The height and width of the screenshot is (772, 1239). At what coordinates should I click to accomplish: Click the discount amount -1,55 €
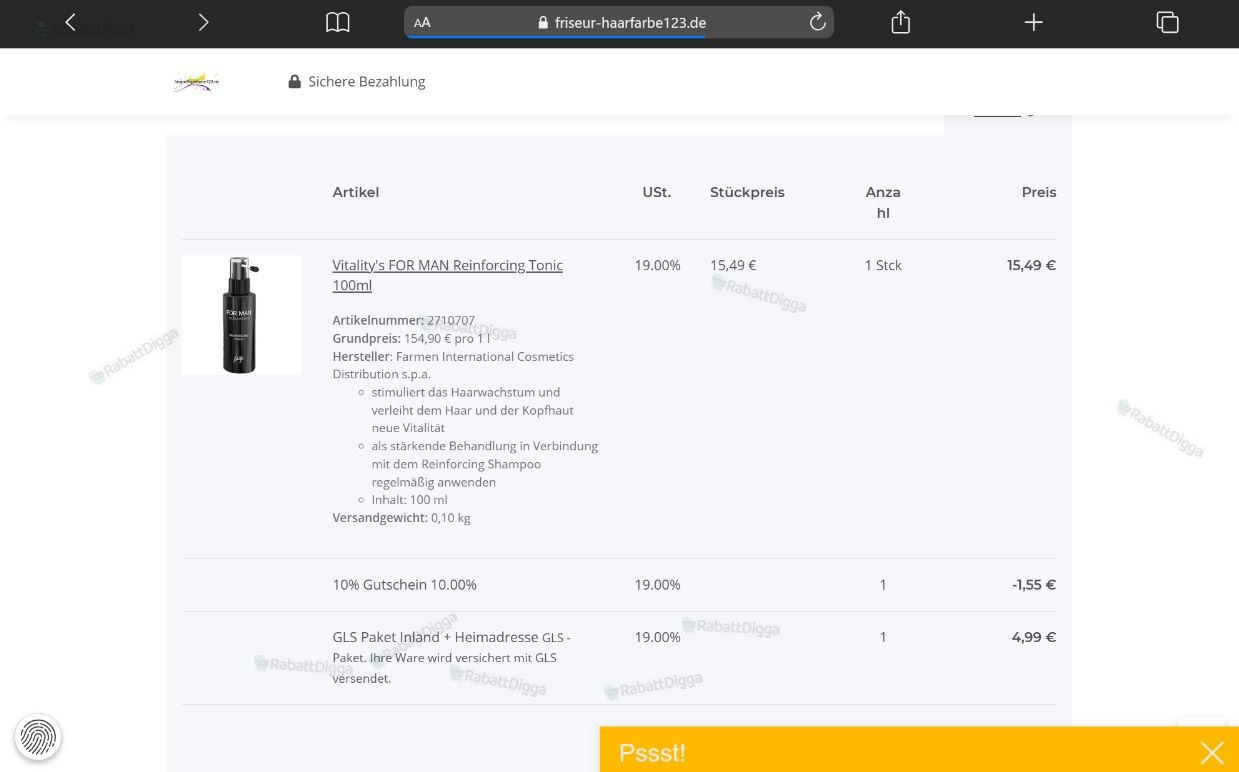[x=1034, y=585]
